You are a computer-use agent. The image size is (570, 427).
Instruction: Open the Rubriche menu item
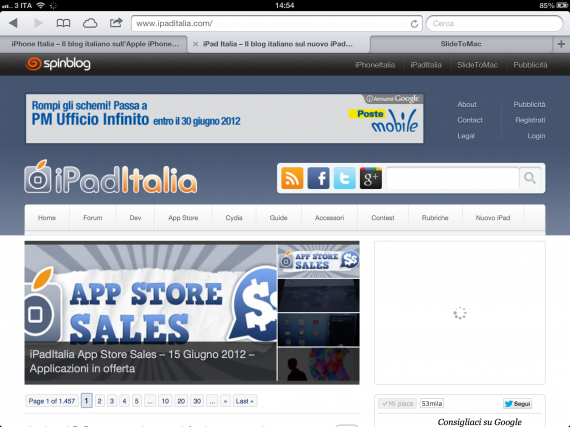[x=435, y=218]
